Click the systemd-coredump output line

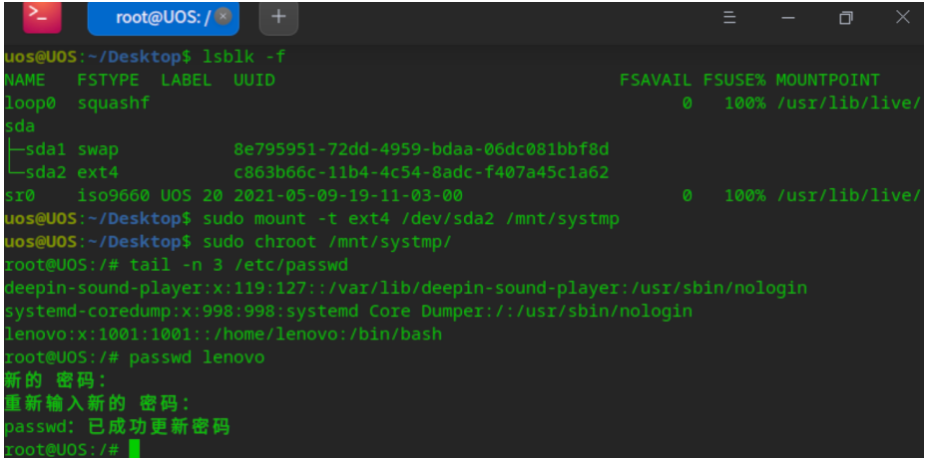click(348, 311)
